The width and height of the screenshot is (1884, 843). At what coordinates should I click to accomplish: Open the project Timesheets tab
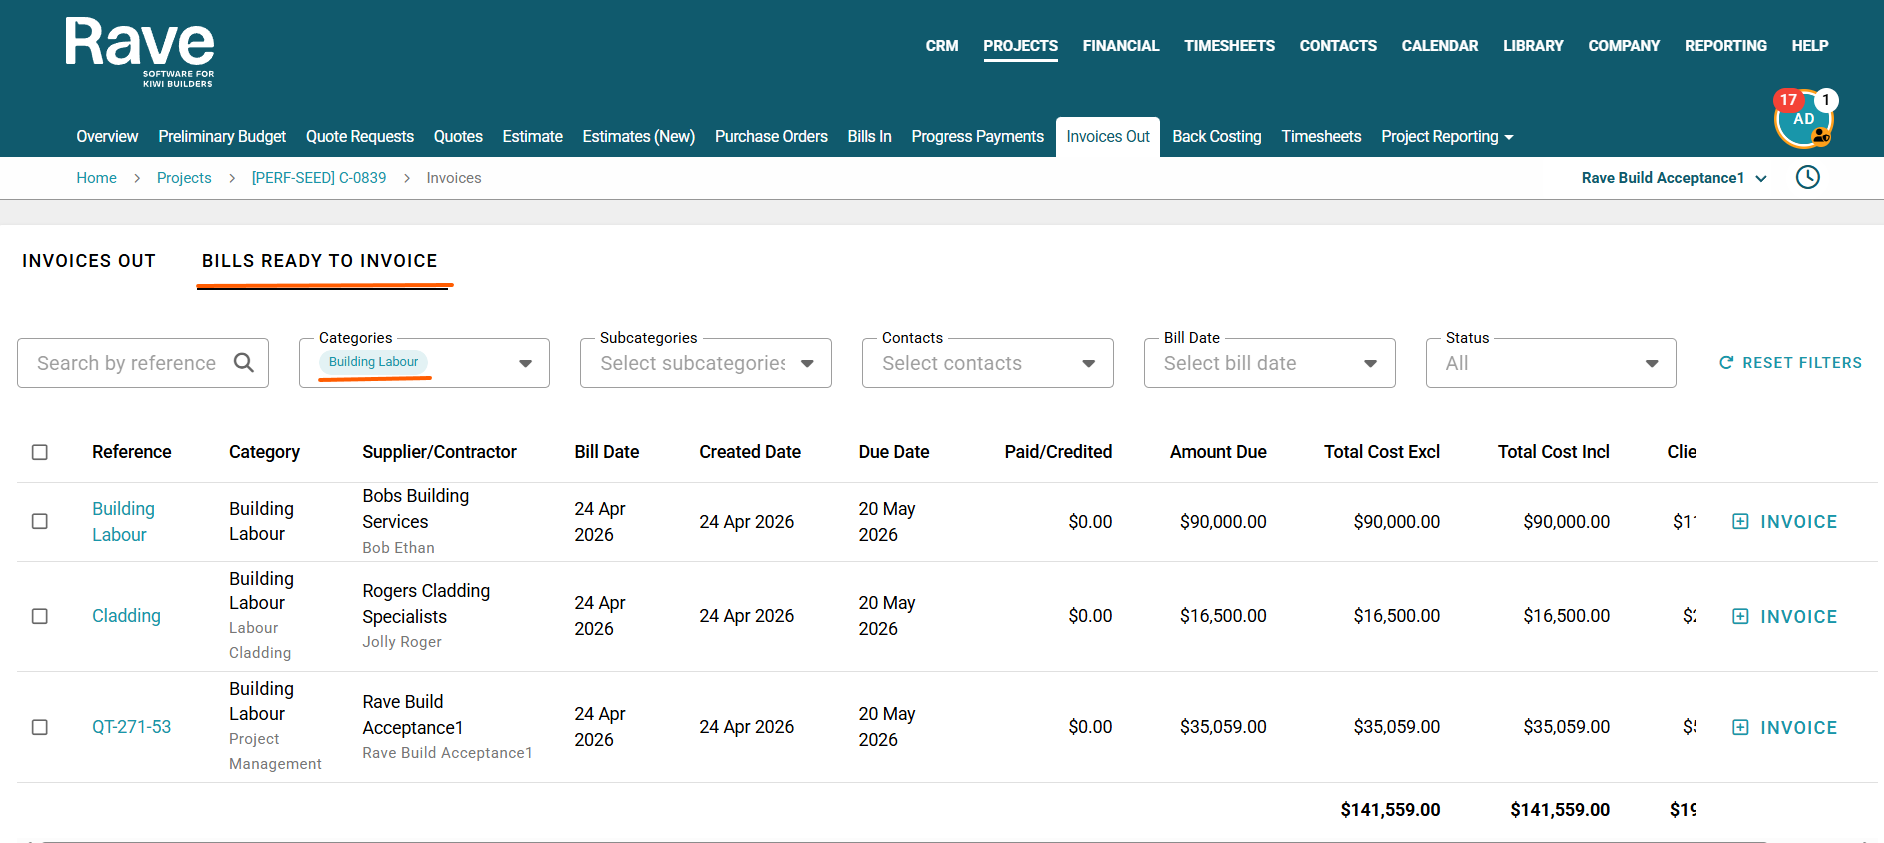point(1321,137)
